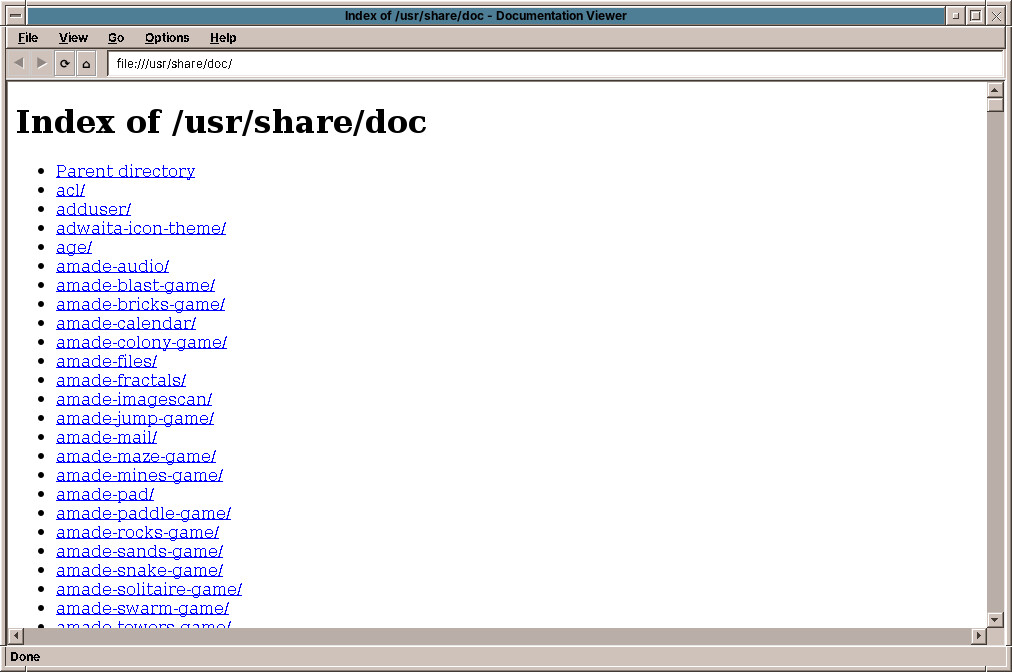
Task: Open the amade-rocks-game/ link
Action: coord(137,533)
